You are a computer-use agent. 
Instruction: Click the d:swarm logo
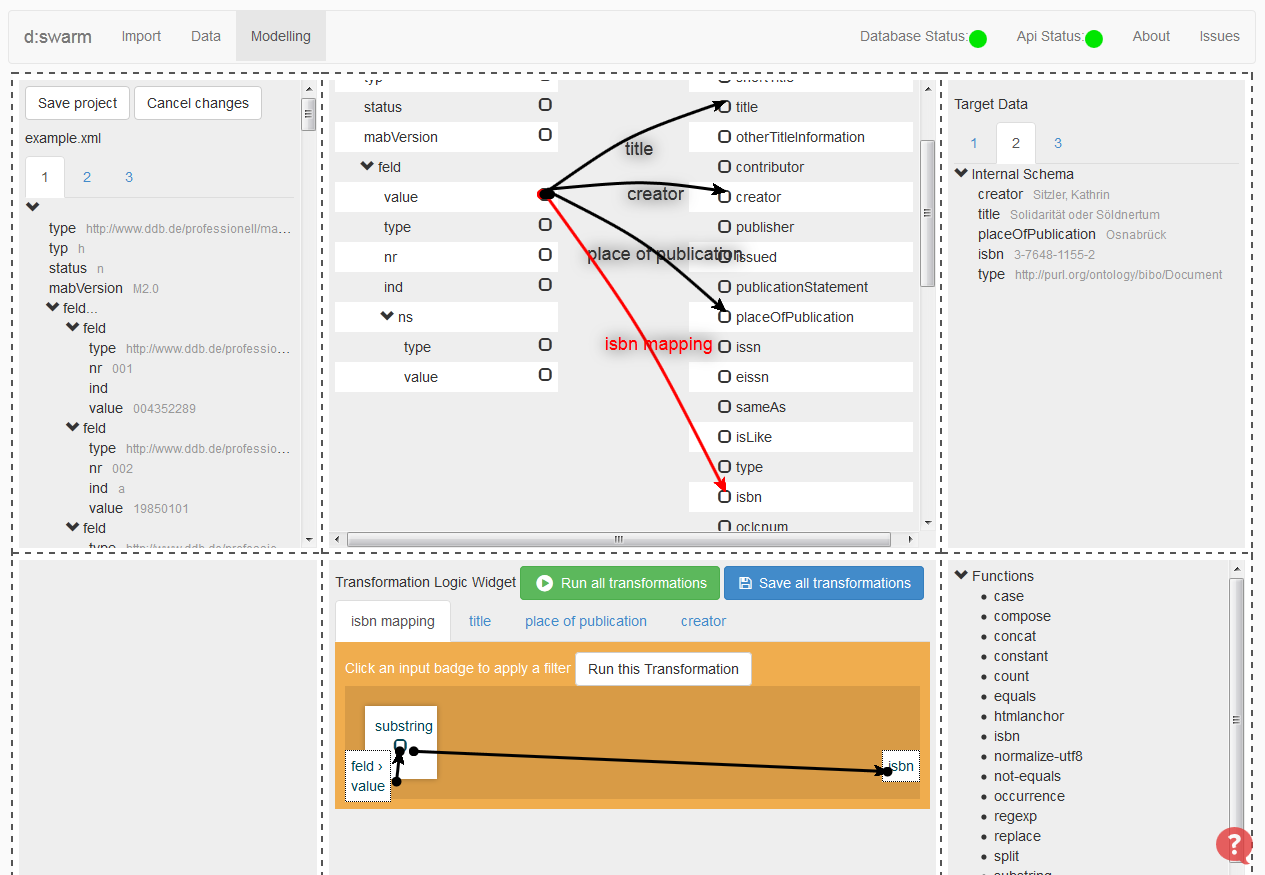click(58, 37)
